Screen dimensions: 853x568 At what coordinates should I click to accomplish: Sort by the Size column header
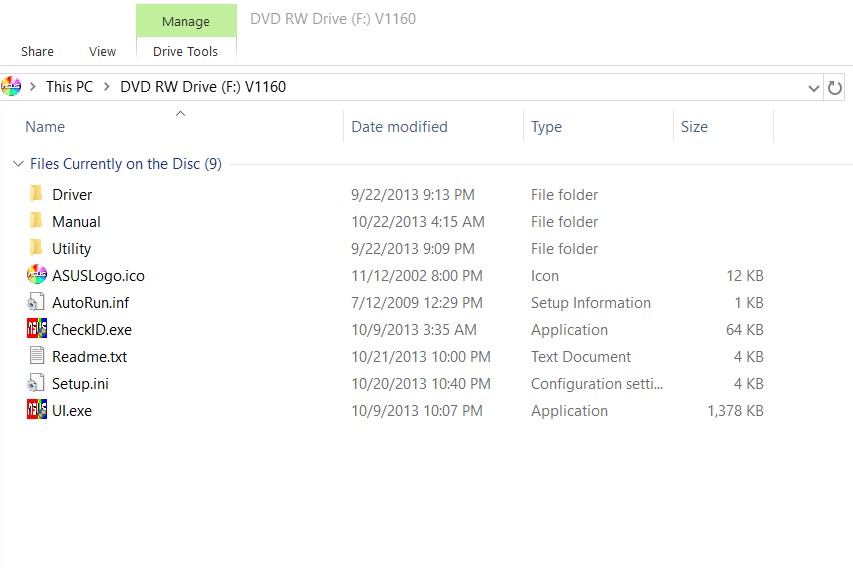pos(694,127)
